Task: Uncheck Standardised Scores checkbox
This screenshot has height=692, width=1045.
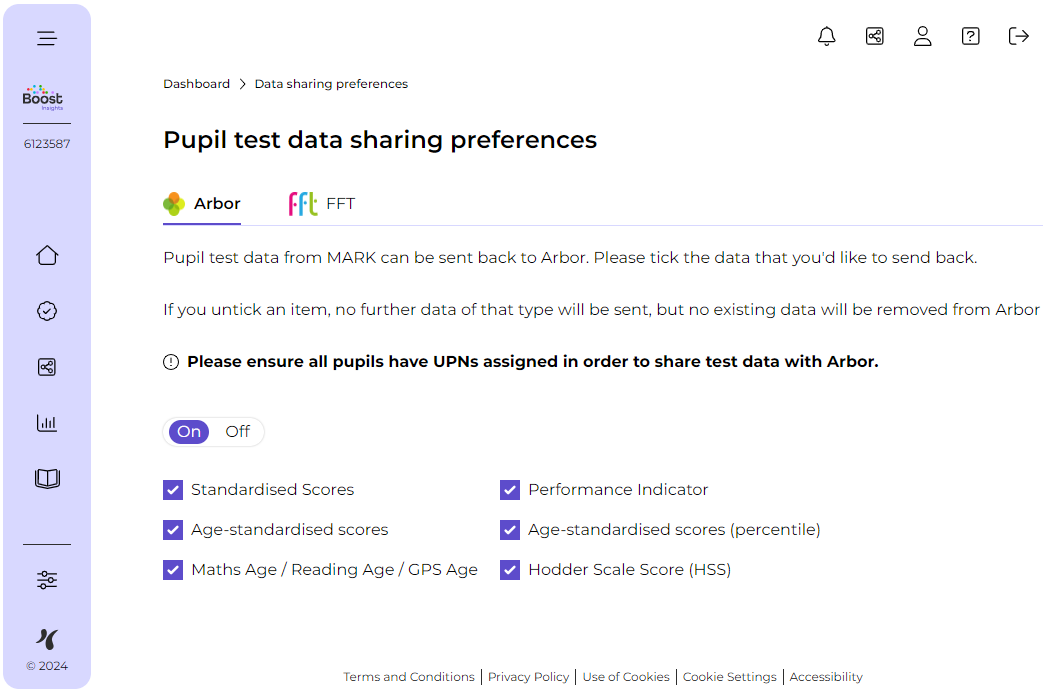Action: coord(173,490)
